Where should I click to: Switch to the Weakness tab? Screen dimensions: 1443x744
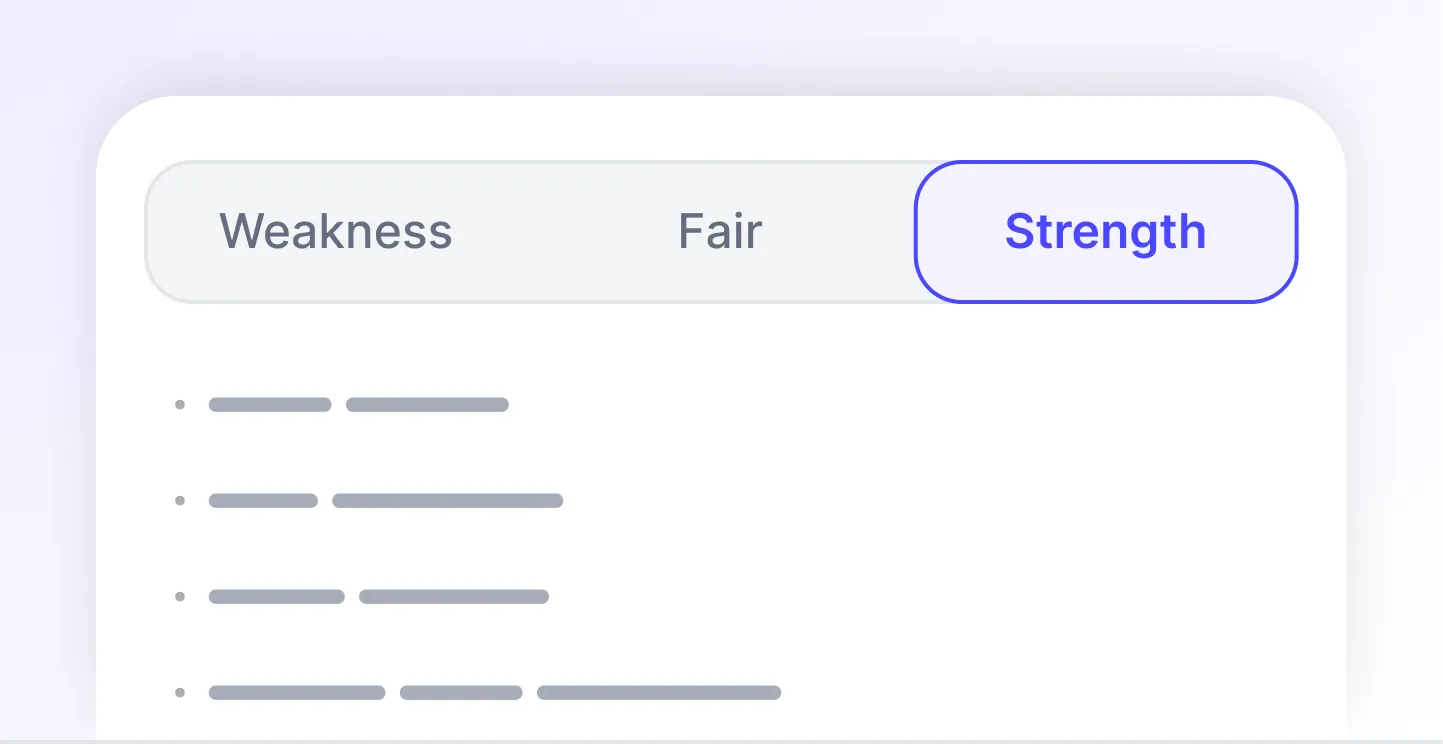[x=335, y=231]
